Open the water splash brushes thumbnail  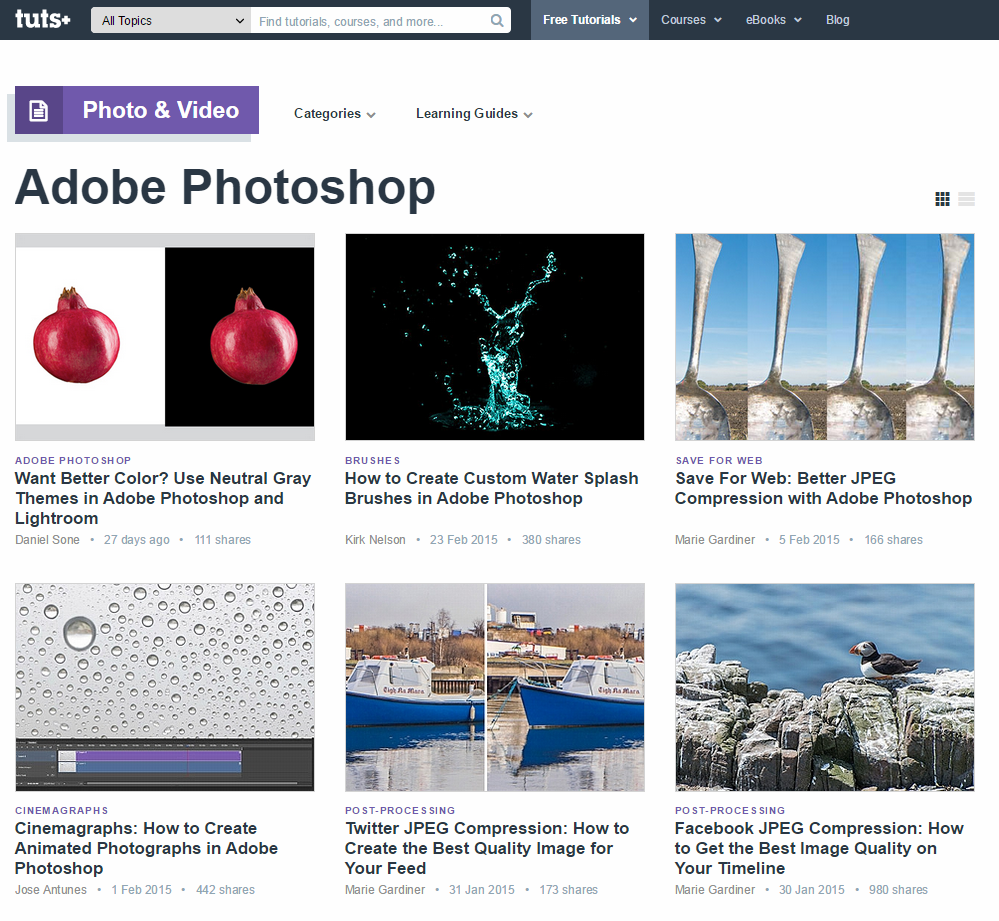(494, 337)
